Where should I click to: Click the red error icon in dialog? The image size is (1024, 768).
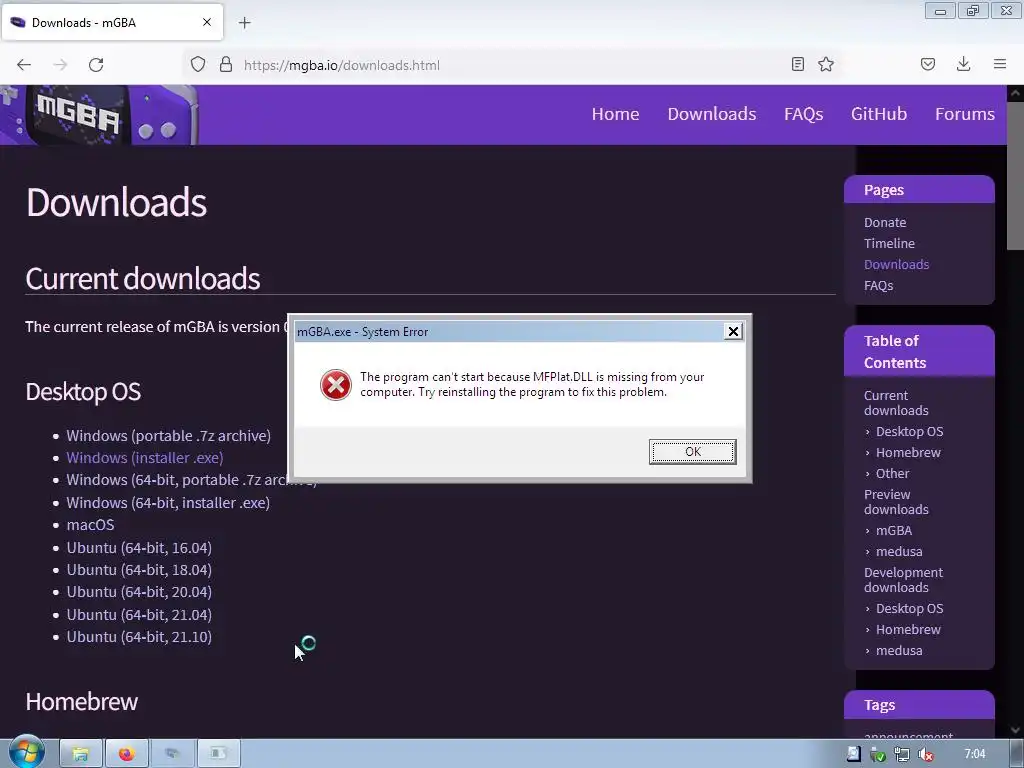336,385
